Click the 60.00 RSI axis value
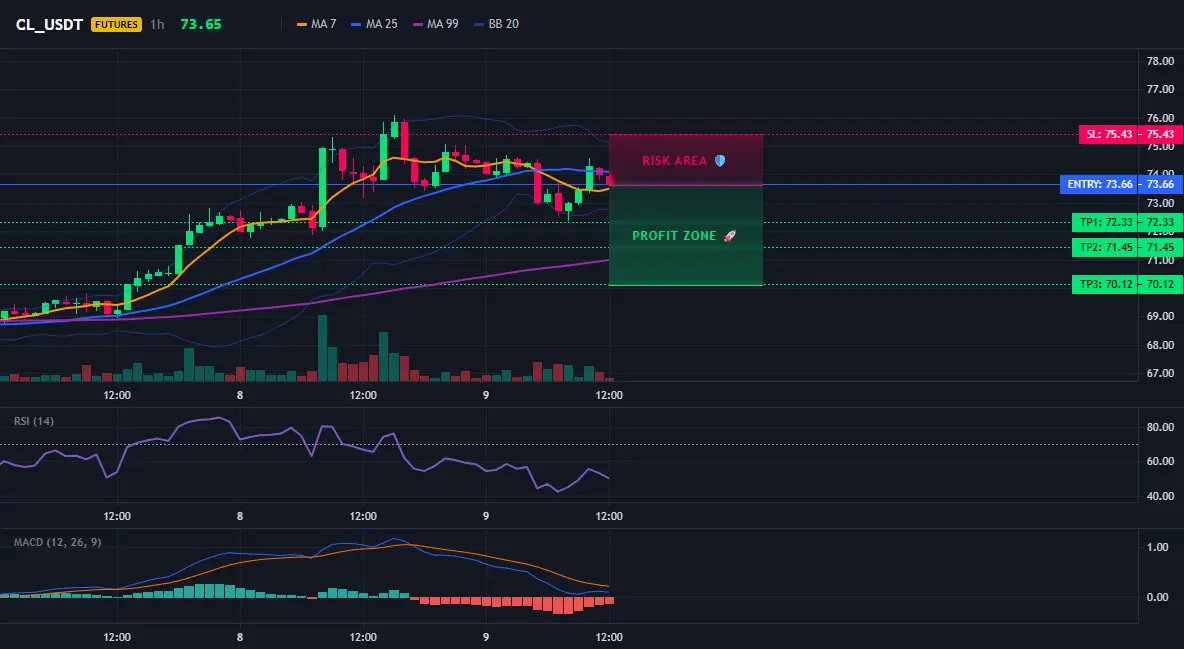This screenshot has width=1184, height=649. click(1160, 461)
